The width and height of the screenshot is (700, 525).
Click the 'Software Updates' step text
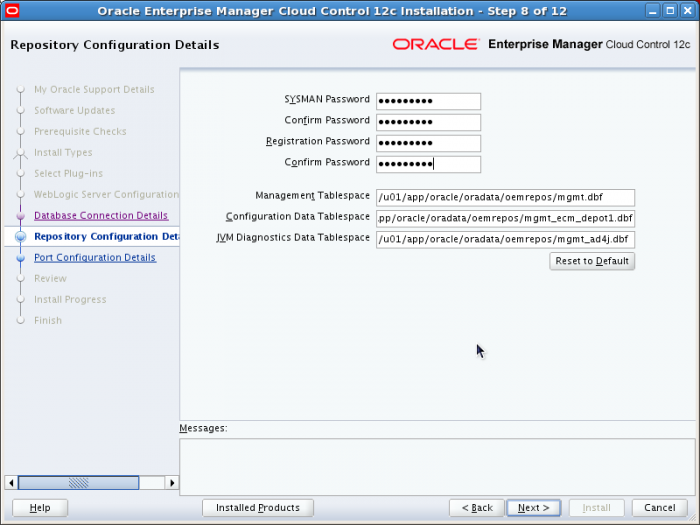pyautogui.click(x=75, y=111)
